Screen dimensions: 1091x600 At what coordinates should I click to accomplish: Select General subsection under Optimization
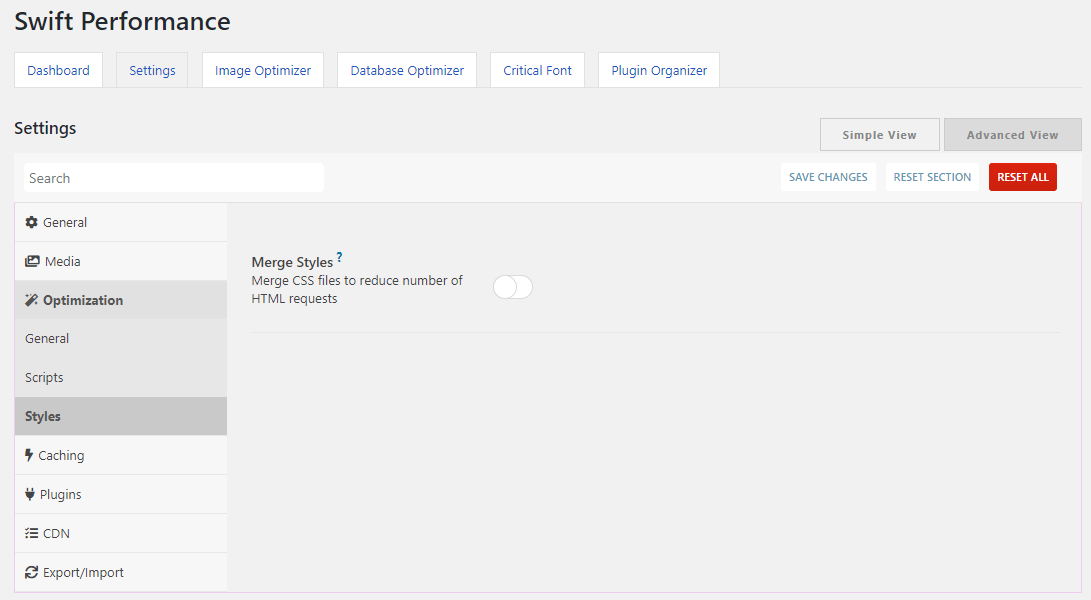121,338
